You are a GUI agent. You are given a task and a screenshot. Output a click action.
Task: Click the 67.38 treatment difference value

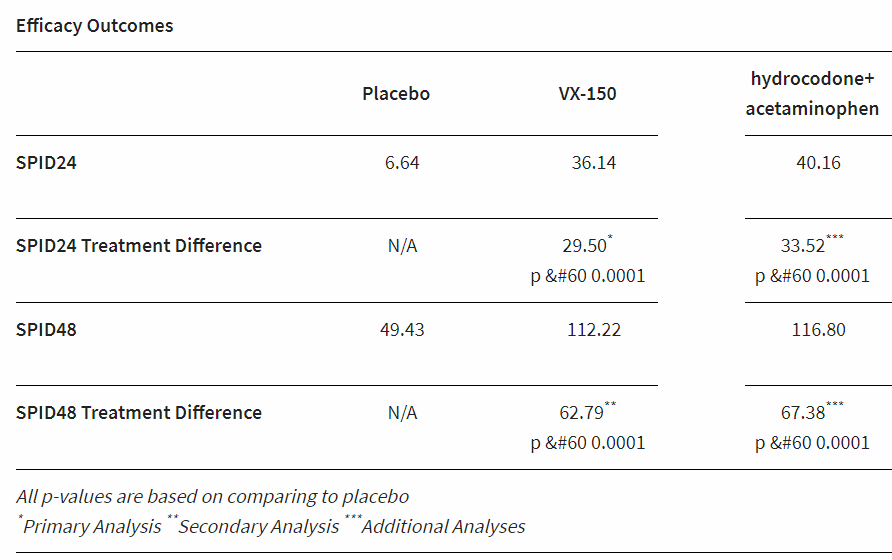(x=803, y=413)
